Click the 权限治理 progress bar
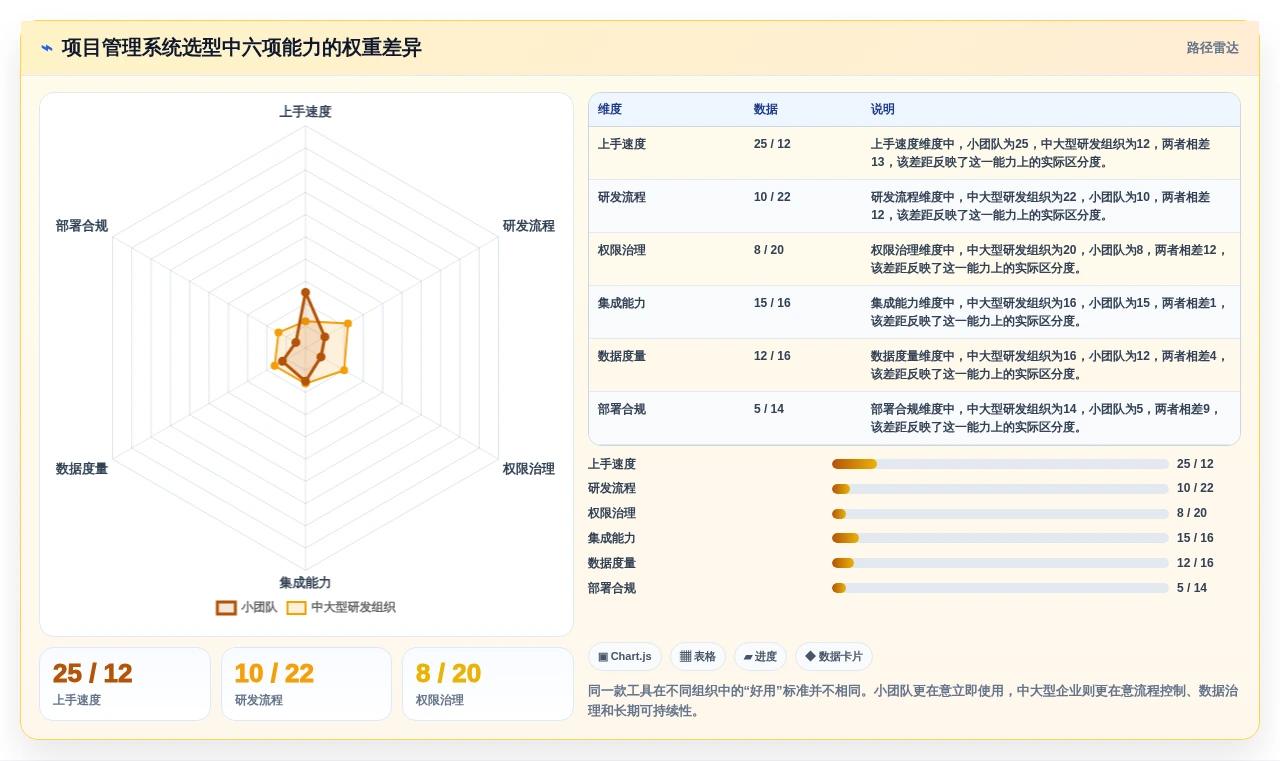The width and height of the screenshot is (1280, 761). coord(1000,514)
